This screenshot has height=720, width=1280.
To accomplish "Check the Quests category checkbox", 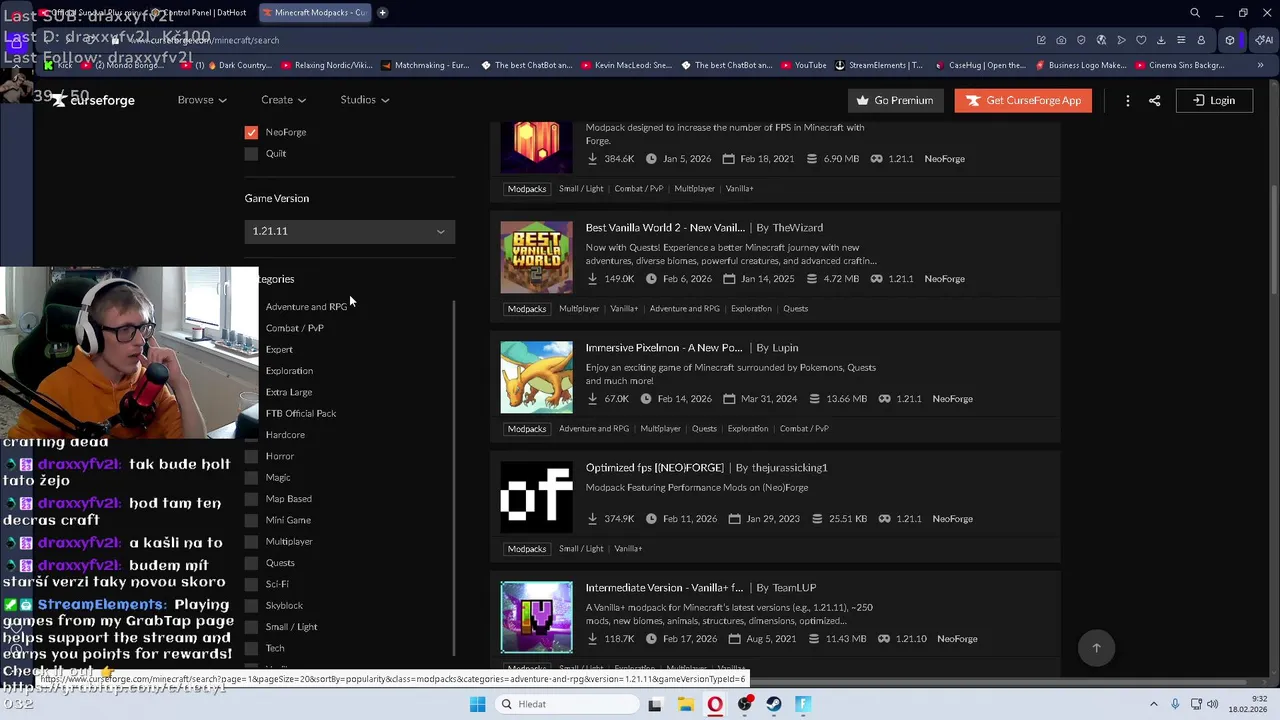I will [x=251, y=563].
